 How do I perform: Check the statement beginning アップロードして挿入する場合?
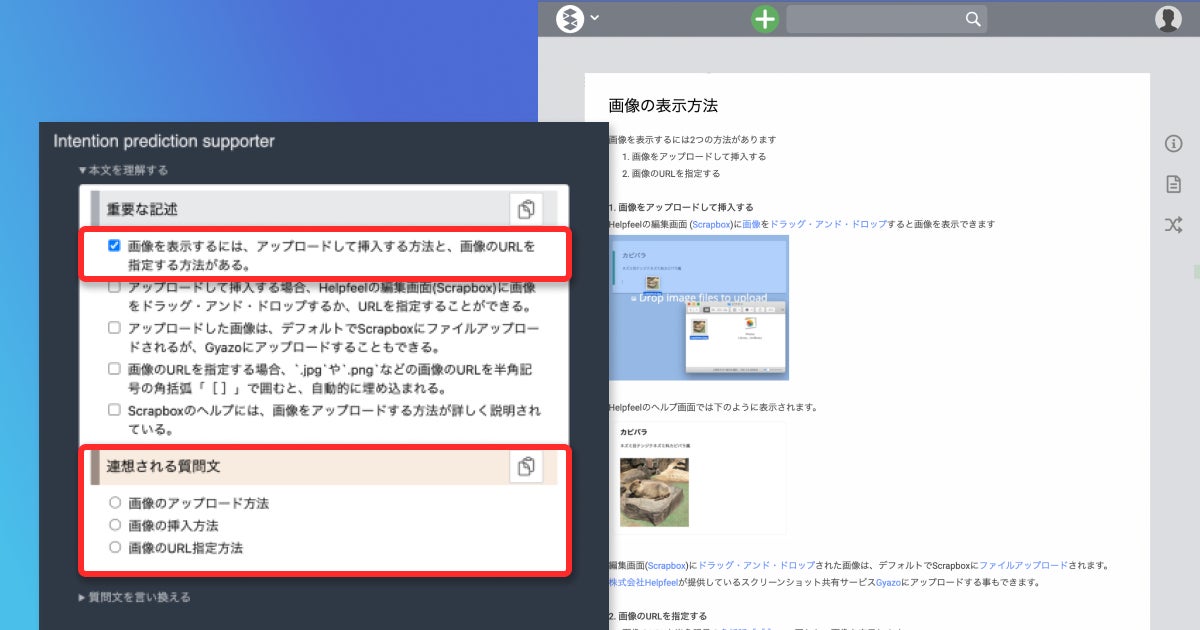tap(114, 286)
